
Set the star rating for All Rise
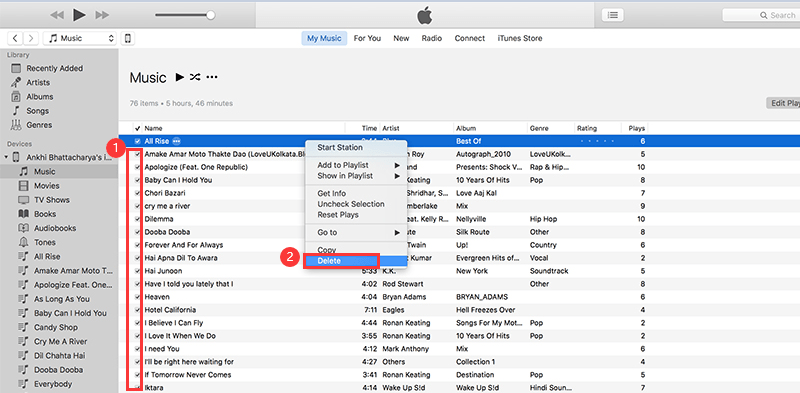pyautogui.click(x=597, y=141)
